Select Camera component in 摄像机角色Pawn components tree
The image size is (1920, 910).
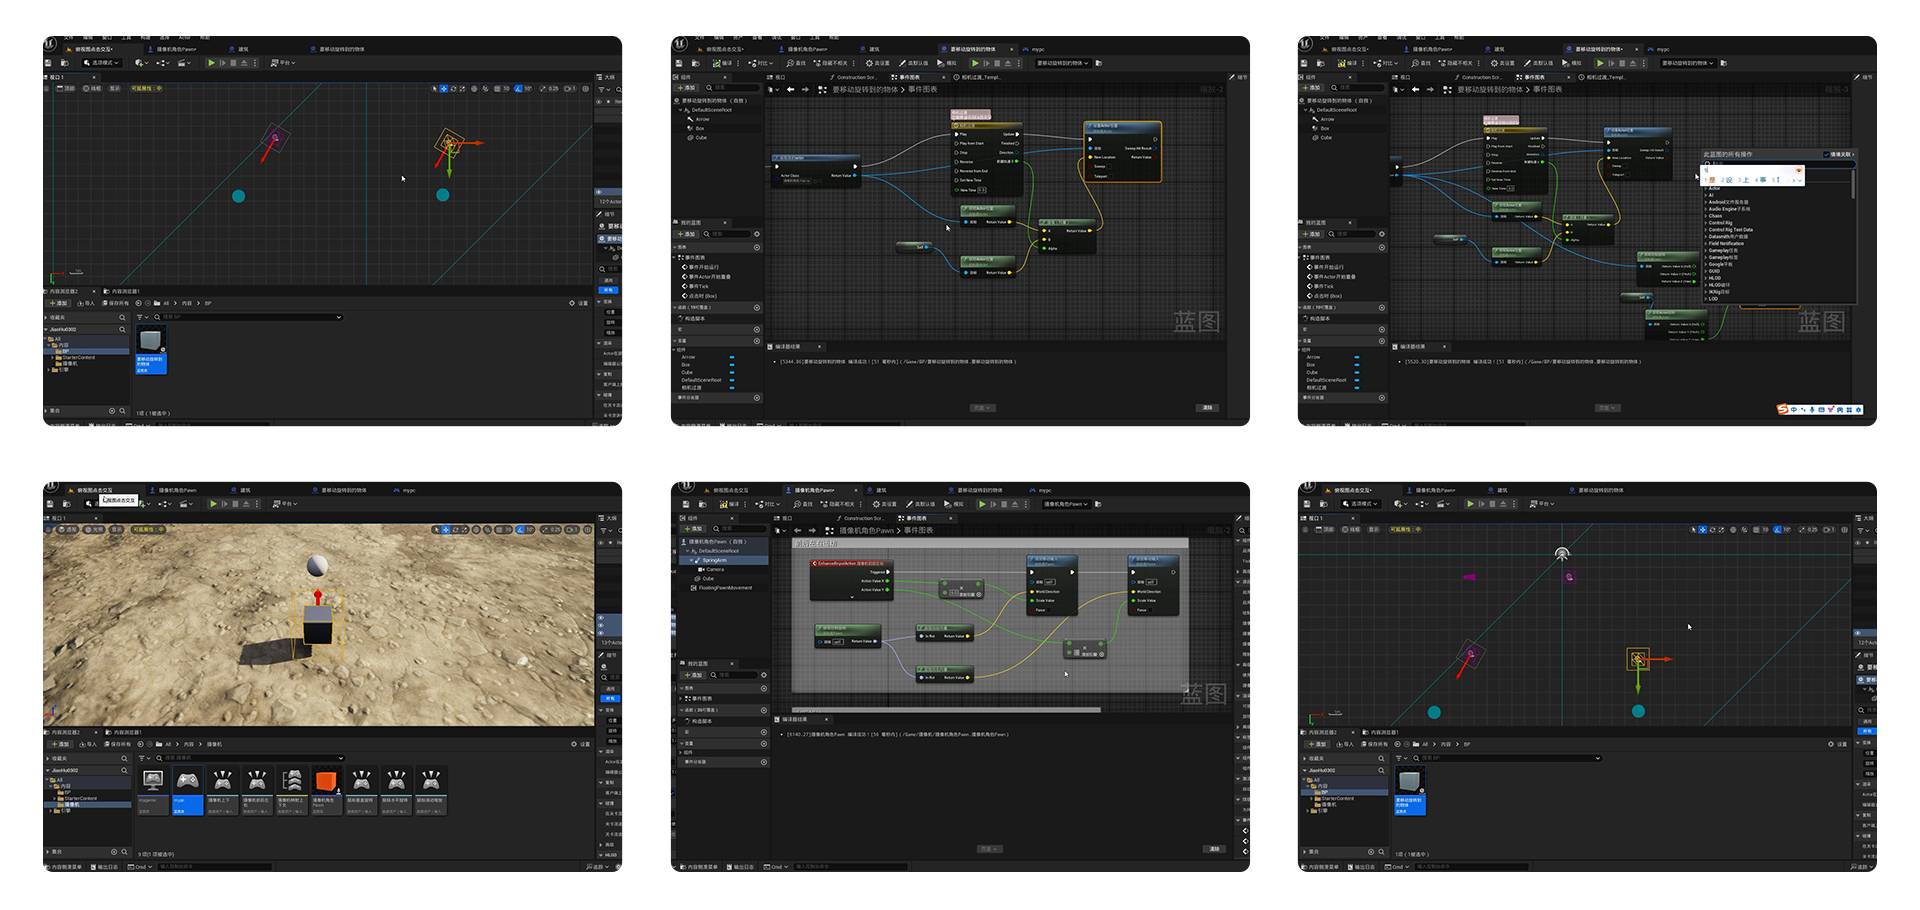click(712, 569)
